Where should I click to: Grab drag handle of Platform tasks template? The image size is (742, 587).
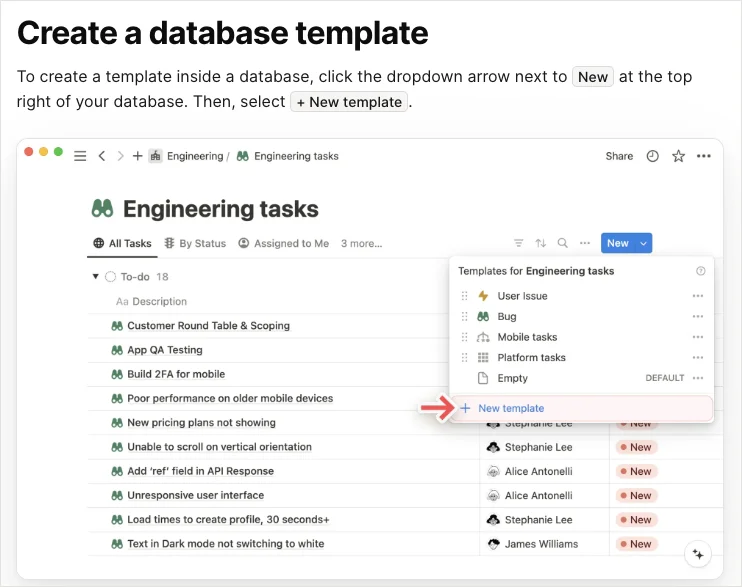point(464,357)
